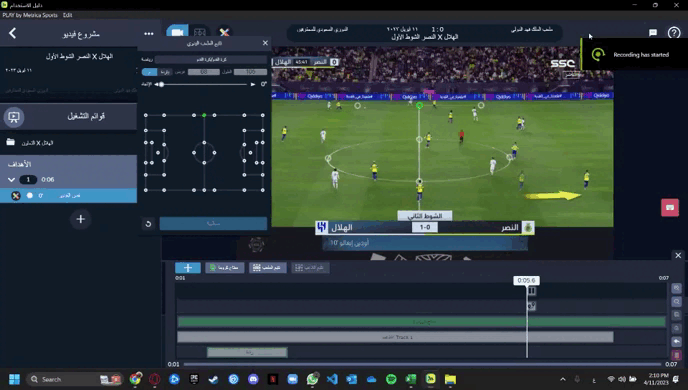Reset pitch calibration with the undo icon

click(x=148, y=224)
